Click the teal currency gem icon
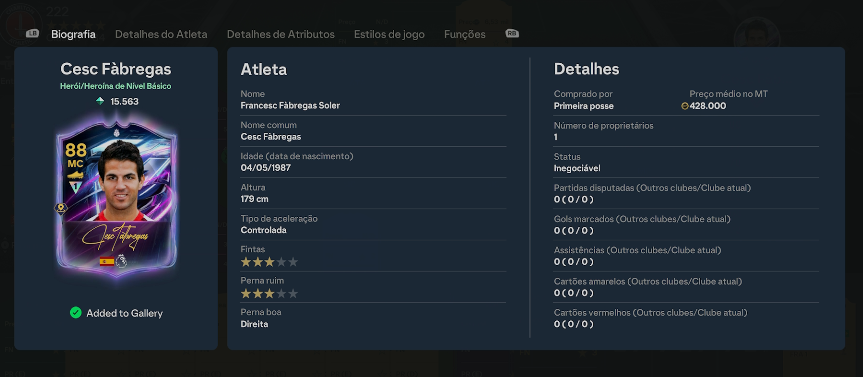The image size is (863, 377). [100, 101]
